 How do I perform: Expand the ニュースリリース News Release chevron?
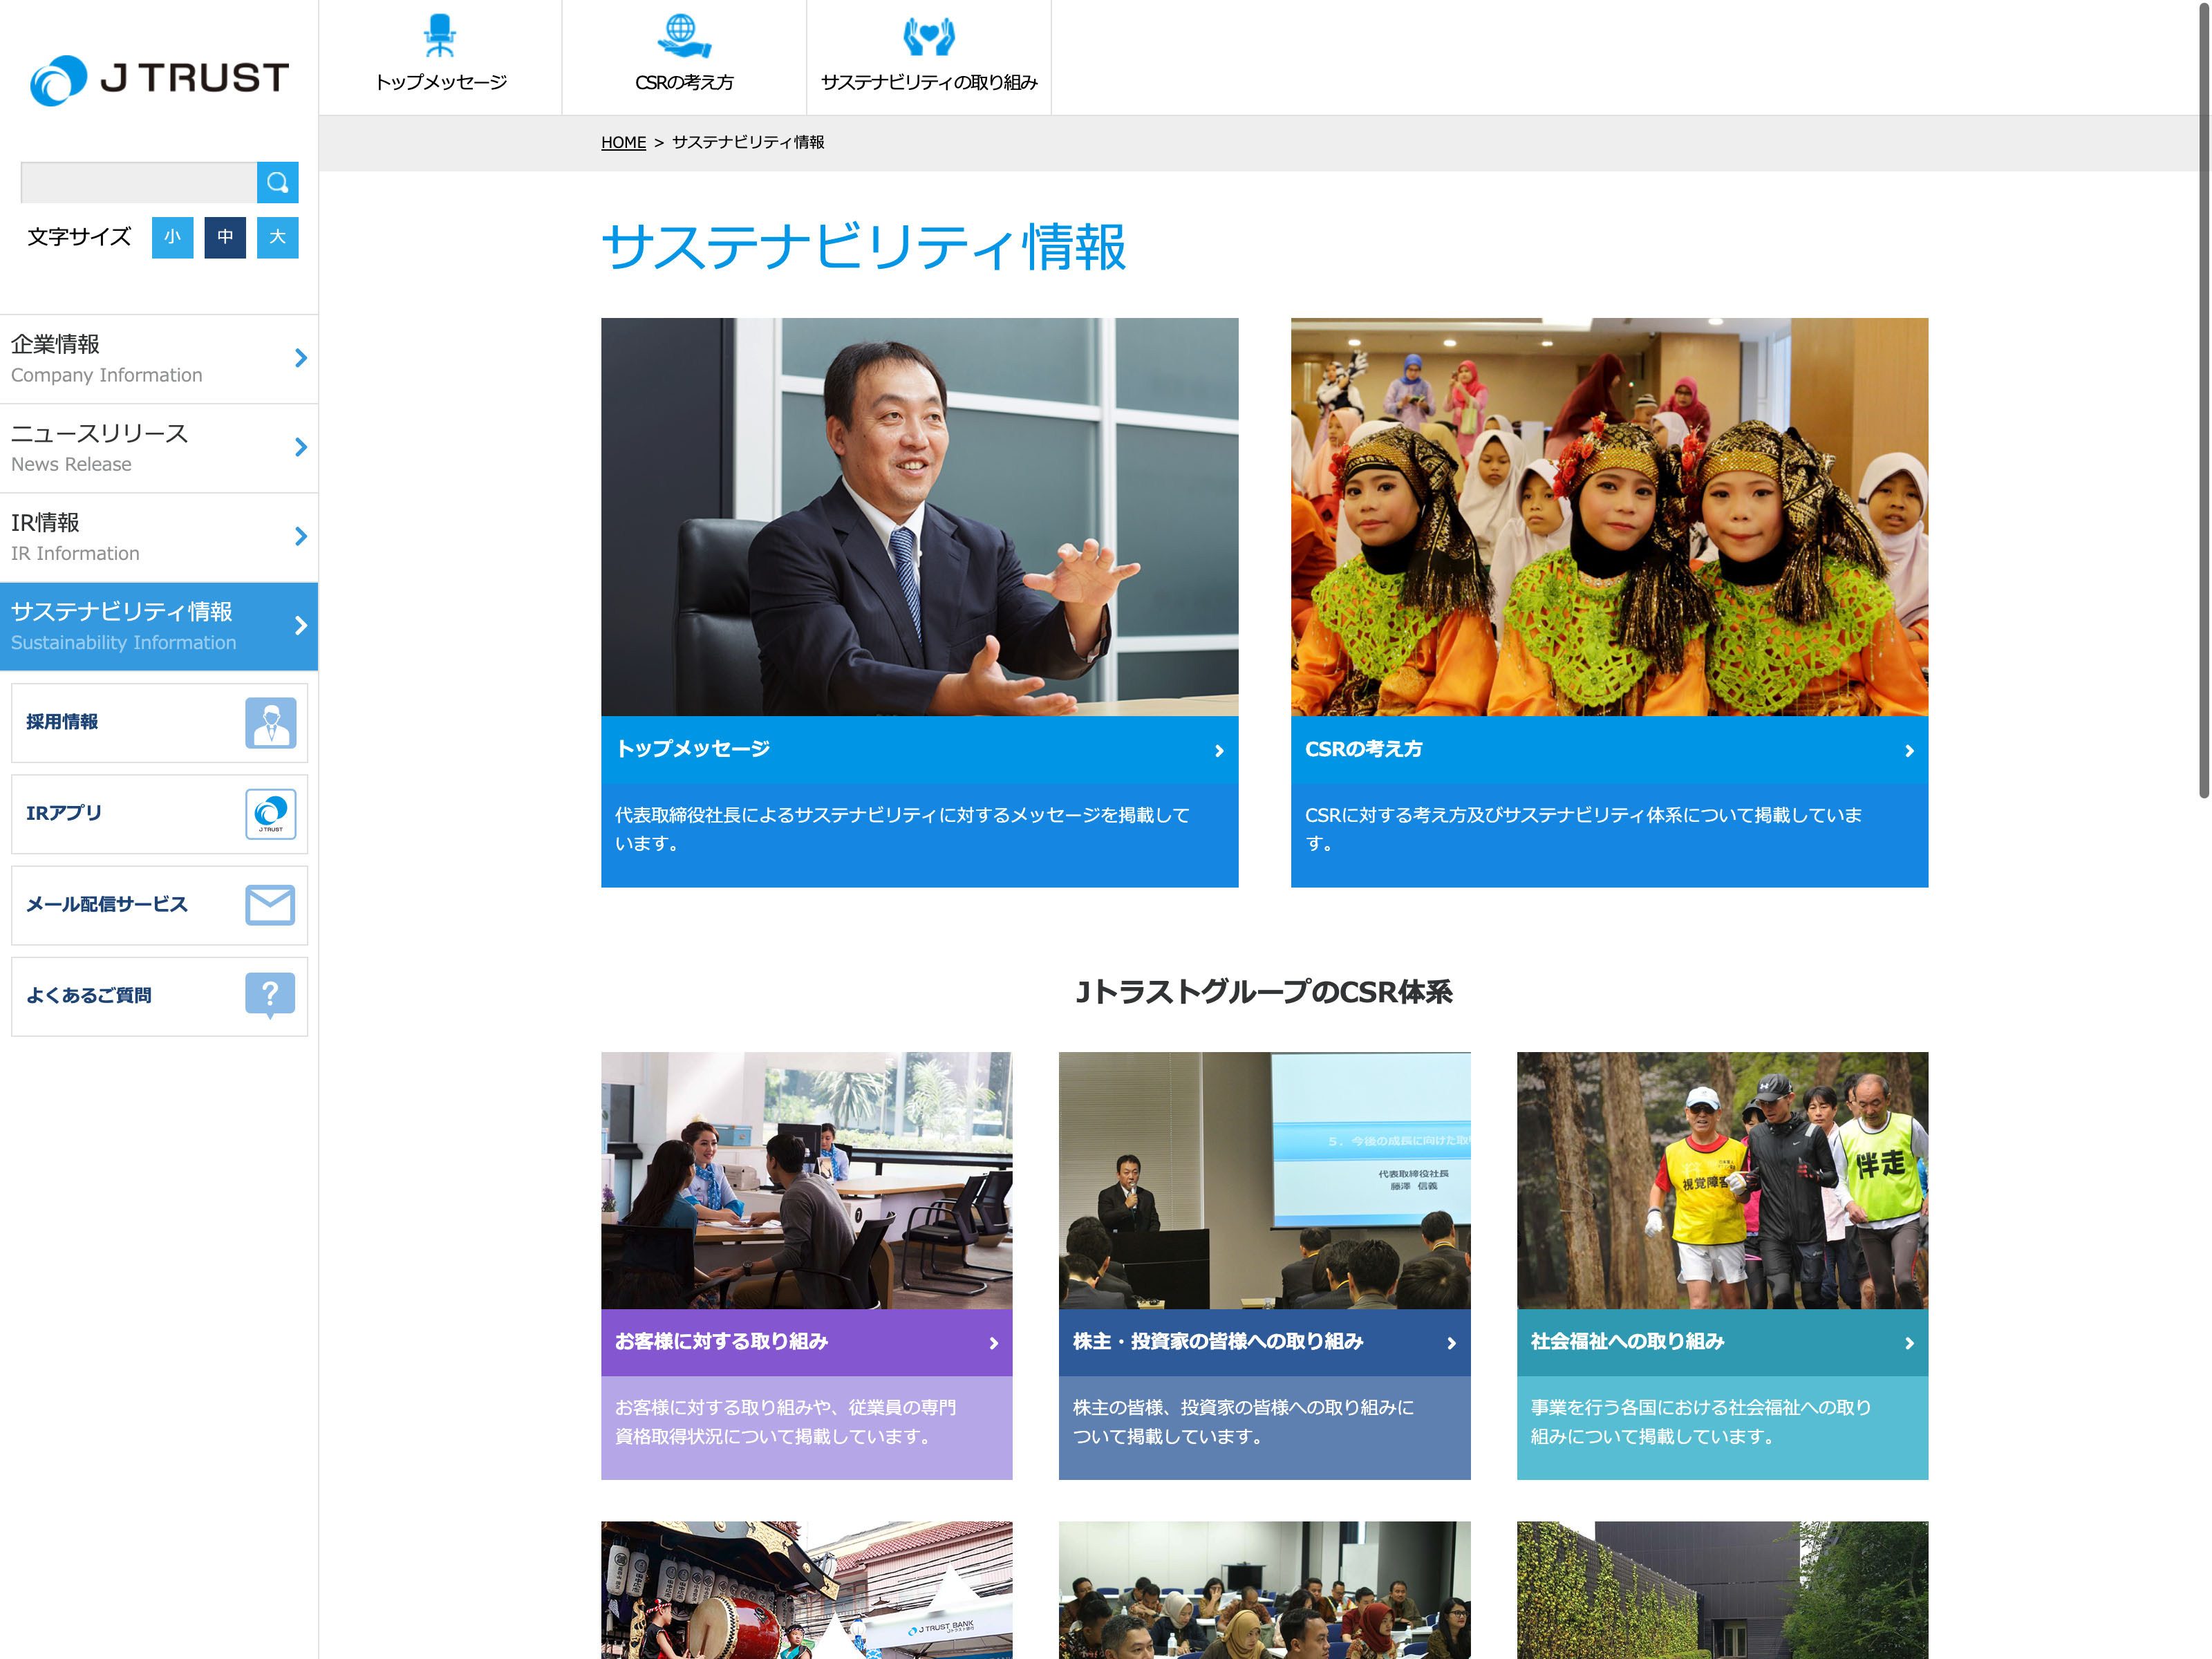[301, 447]
